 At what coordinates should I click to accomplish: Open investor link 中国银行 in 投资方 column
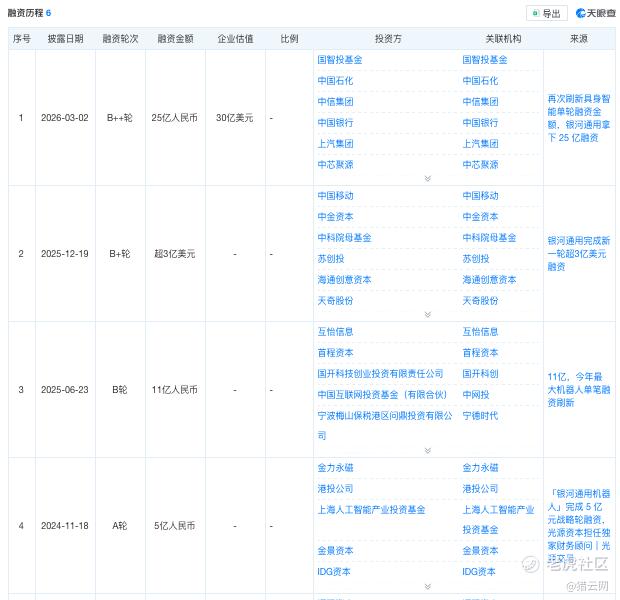coord(335,123)
